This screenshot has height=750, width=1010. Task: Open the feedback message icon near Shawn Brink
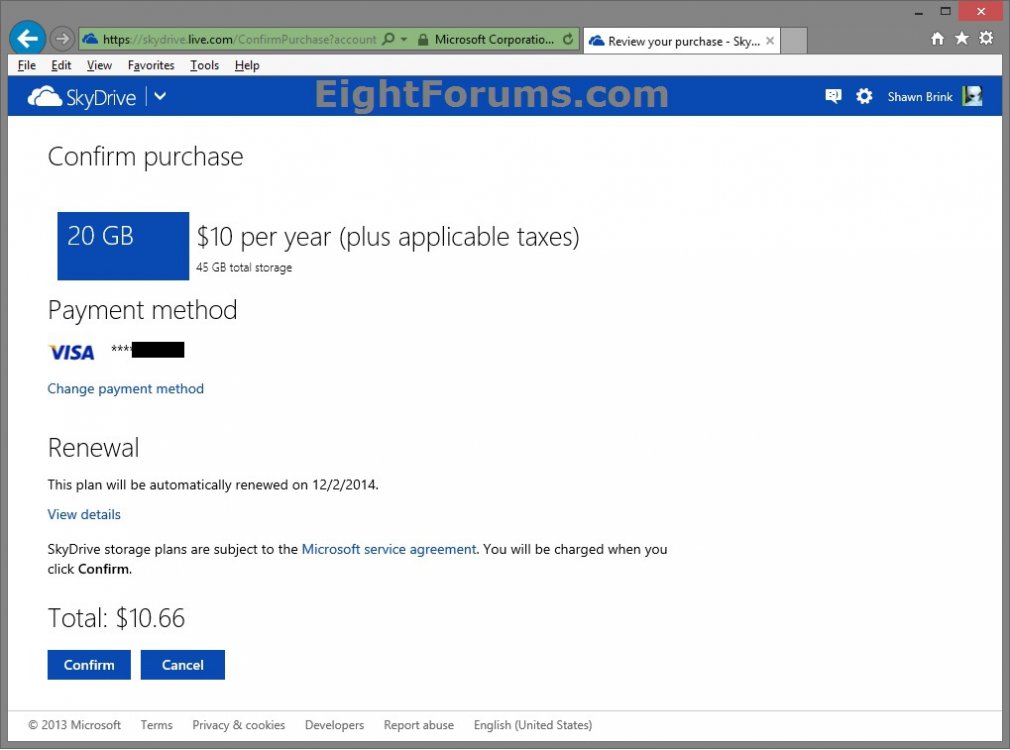pyautogui.click(x=833, y=96)
